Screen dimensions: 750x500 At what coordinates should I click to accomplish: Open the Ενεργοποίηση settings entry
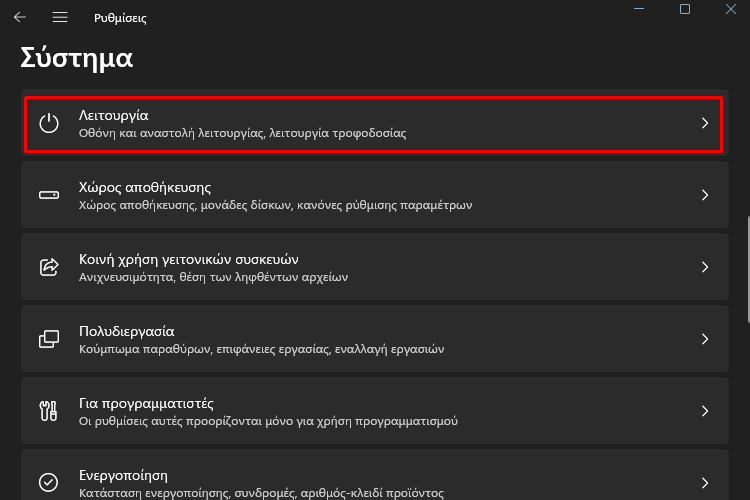coord(375,475)
